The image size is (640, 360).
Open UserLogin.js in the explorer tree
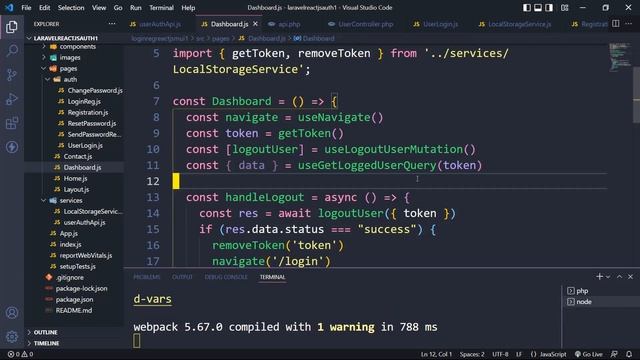pos(85,146)
